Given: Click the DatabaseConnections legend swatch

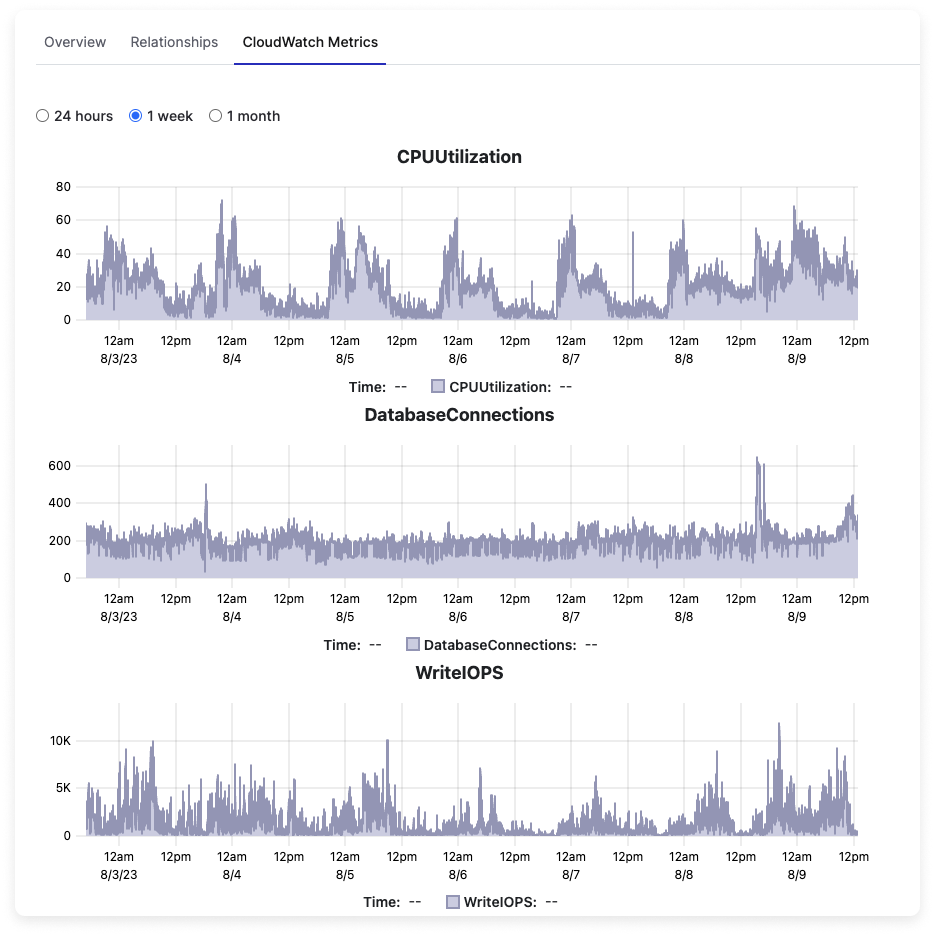Looking at the screenshot, I should (x=413, y=645).
